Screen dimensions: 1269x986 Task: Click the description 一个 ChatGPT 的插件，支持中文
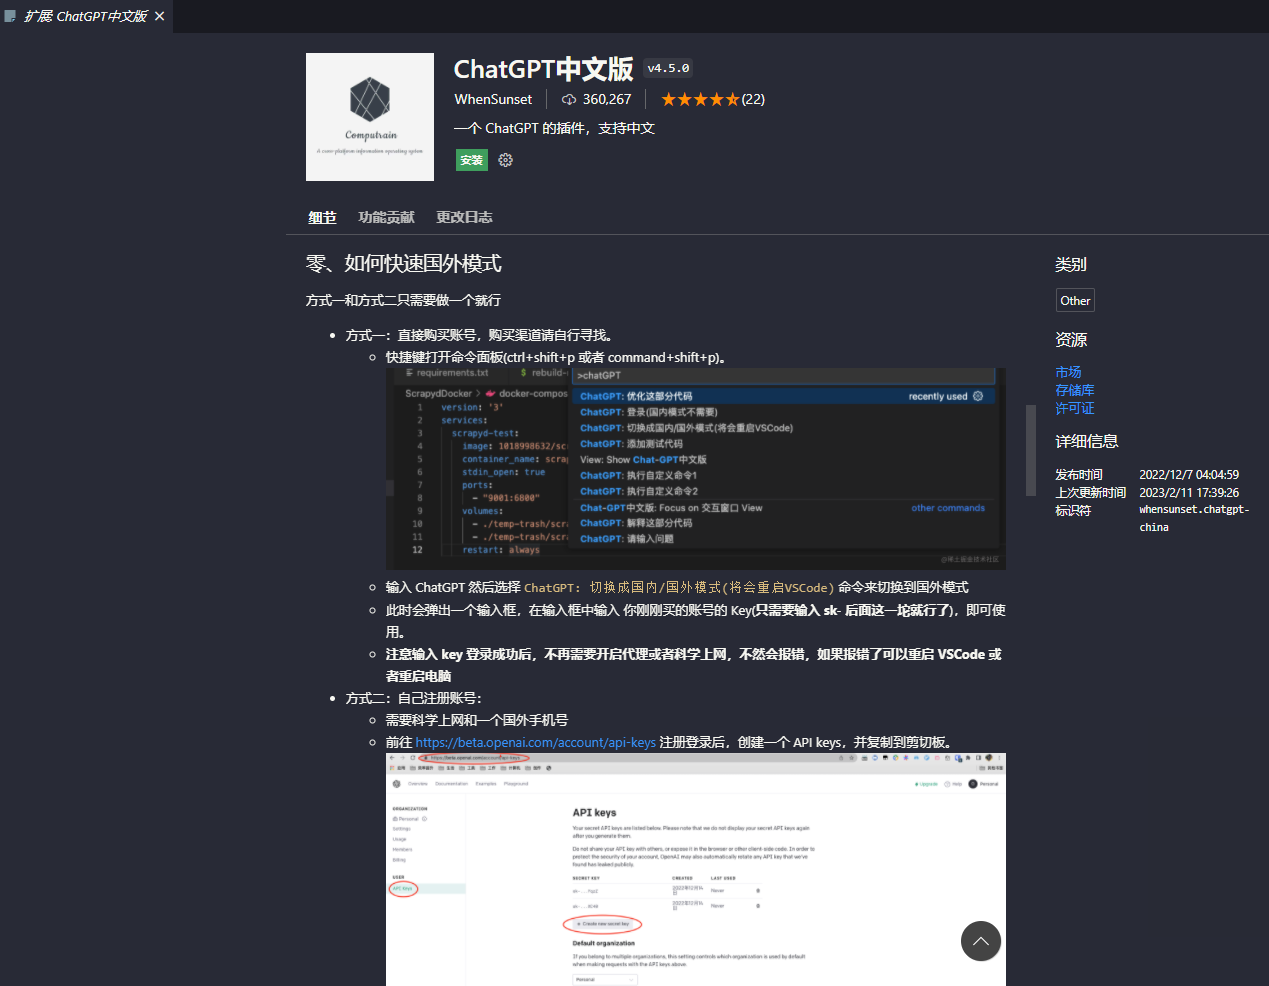(554, 128)
